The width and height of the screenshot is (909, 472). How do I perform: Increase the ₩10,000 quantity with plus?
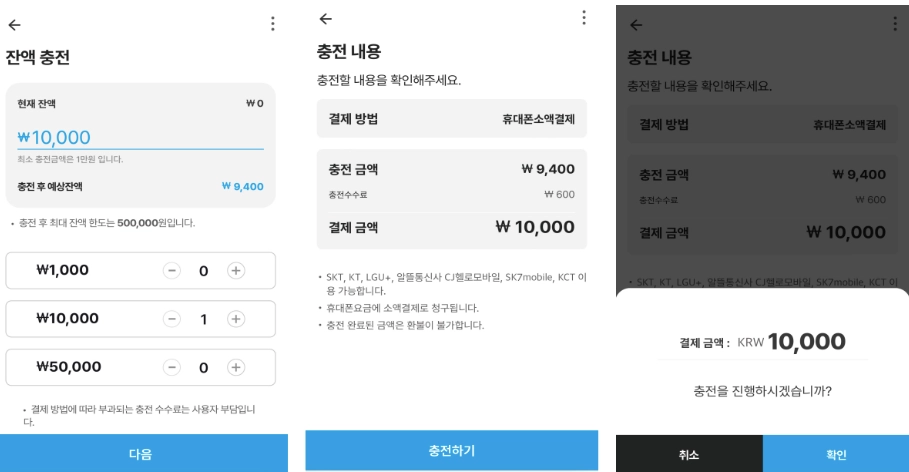coord(236,319)
